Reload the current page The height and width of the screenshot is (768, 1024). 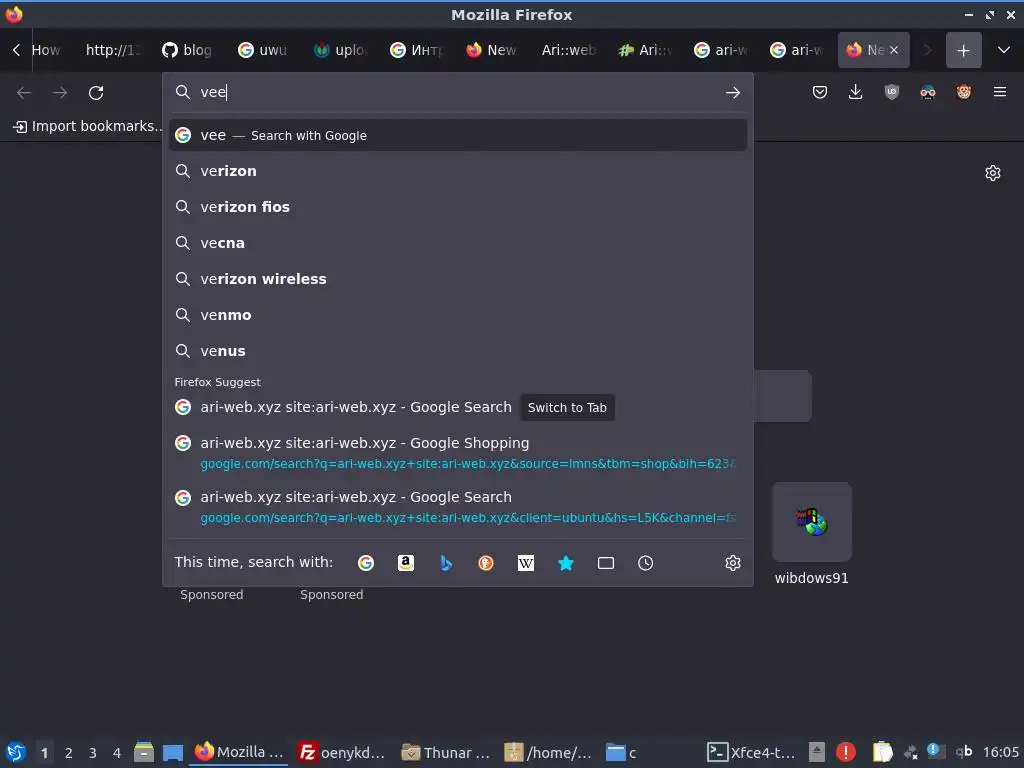click(96, 93)
